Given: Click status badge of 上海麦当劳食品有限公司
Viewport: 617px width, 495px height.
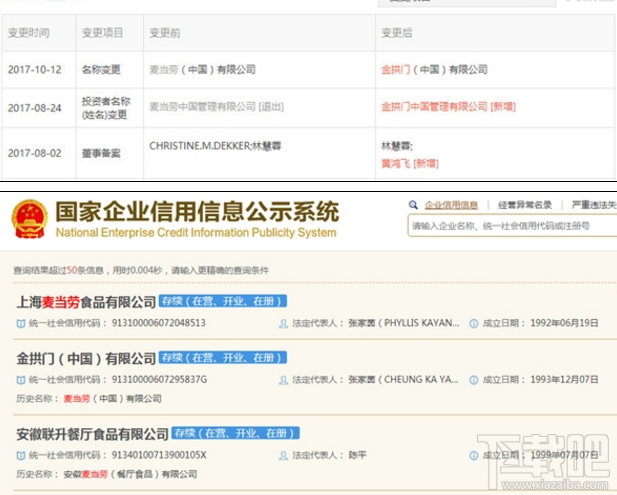Looking at the screenshot, I should [x=223, y=301].
